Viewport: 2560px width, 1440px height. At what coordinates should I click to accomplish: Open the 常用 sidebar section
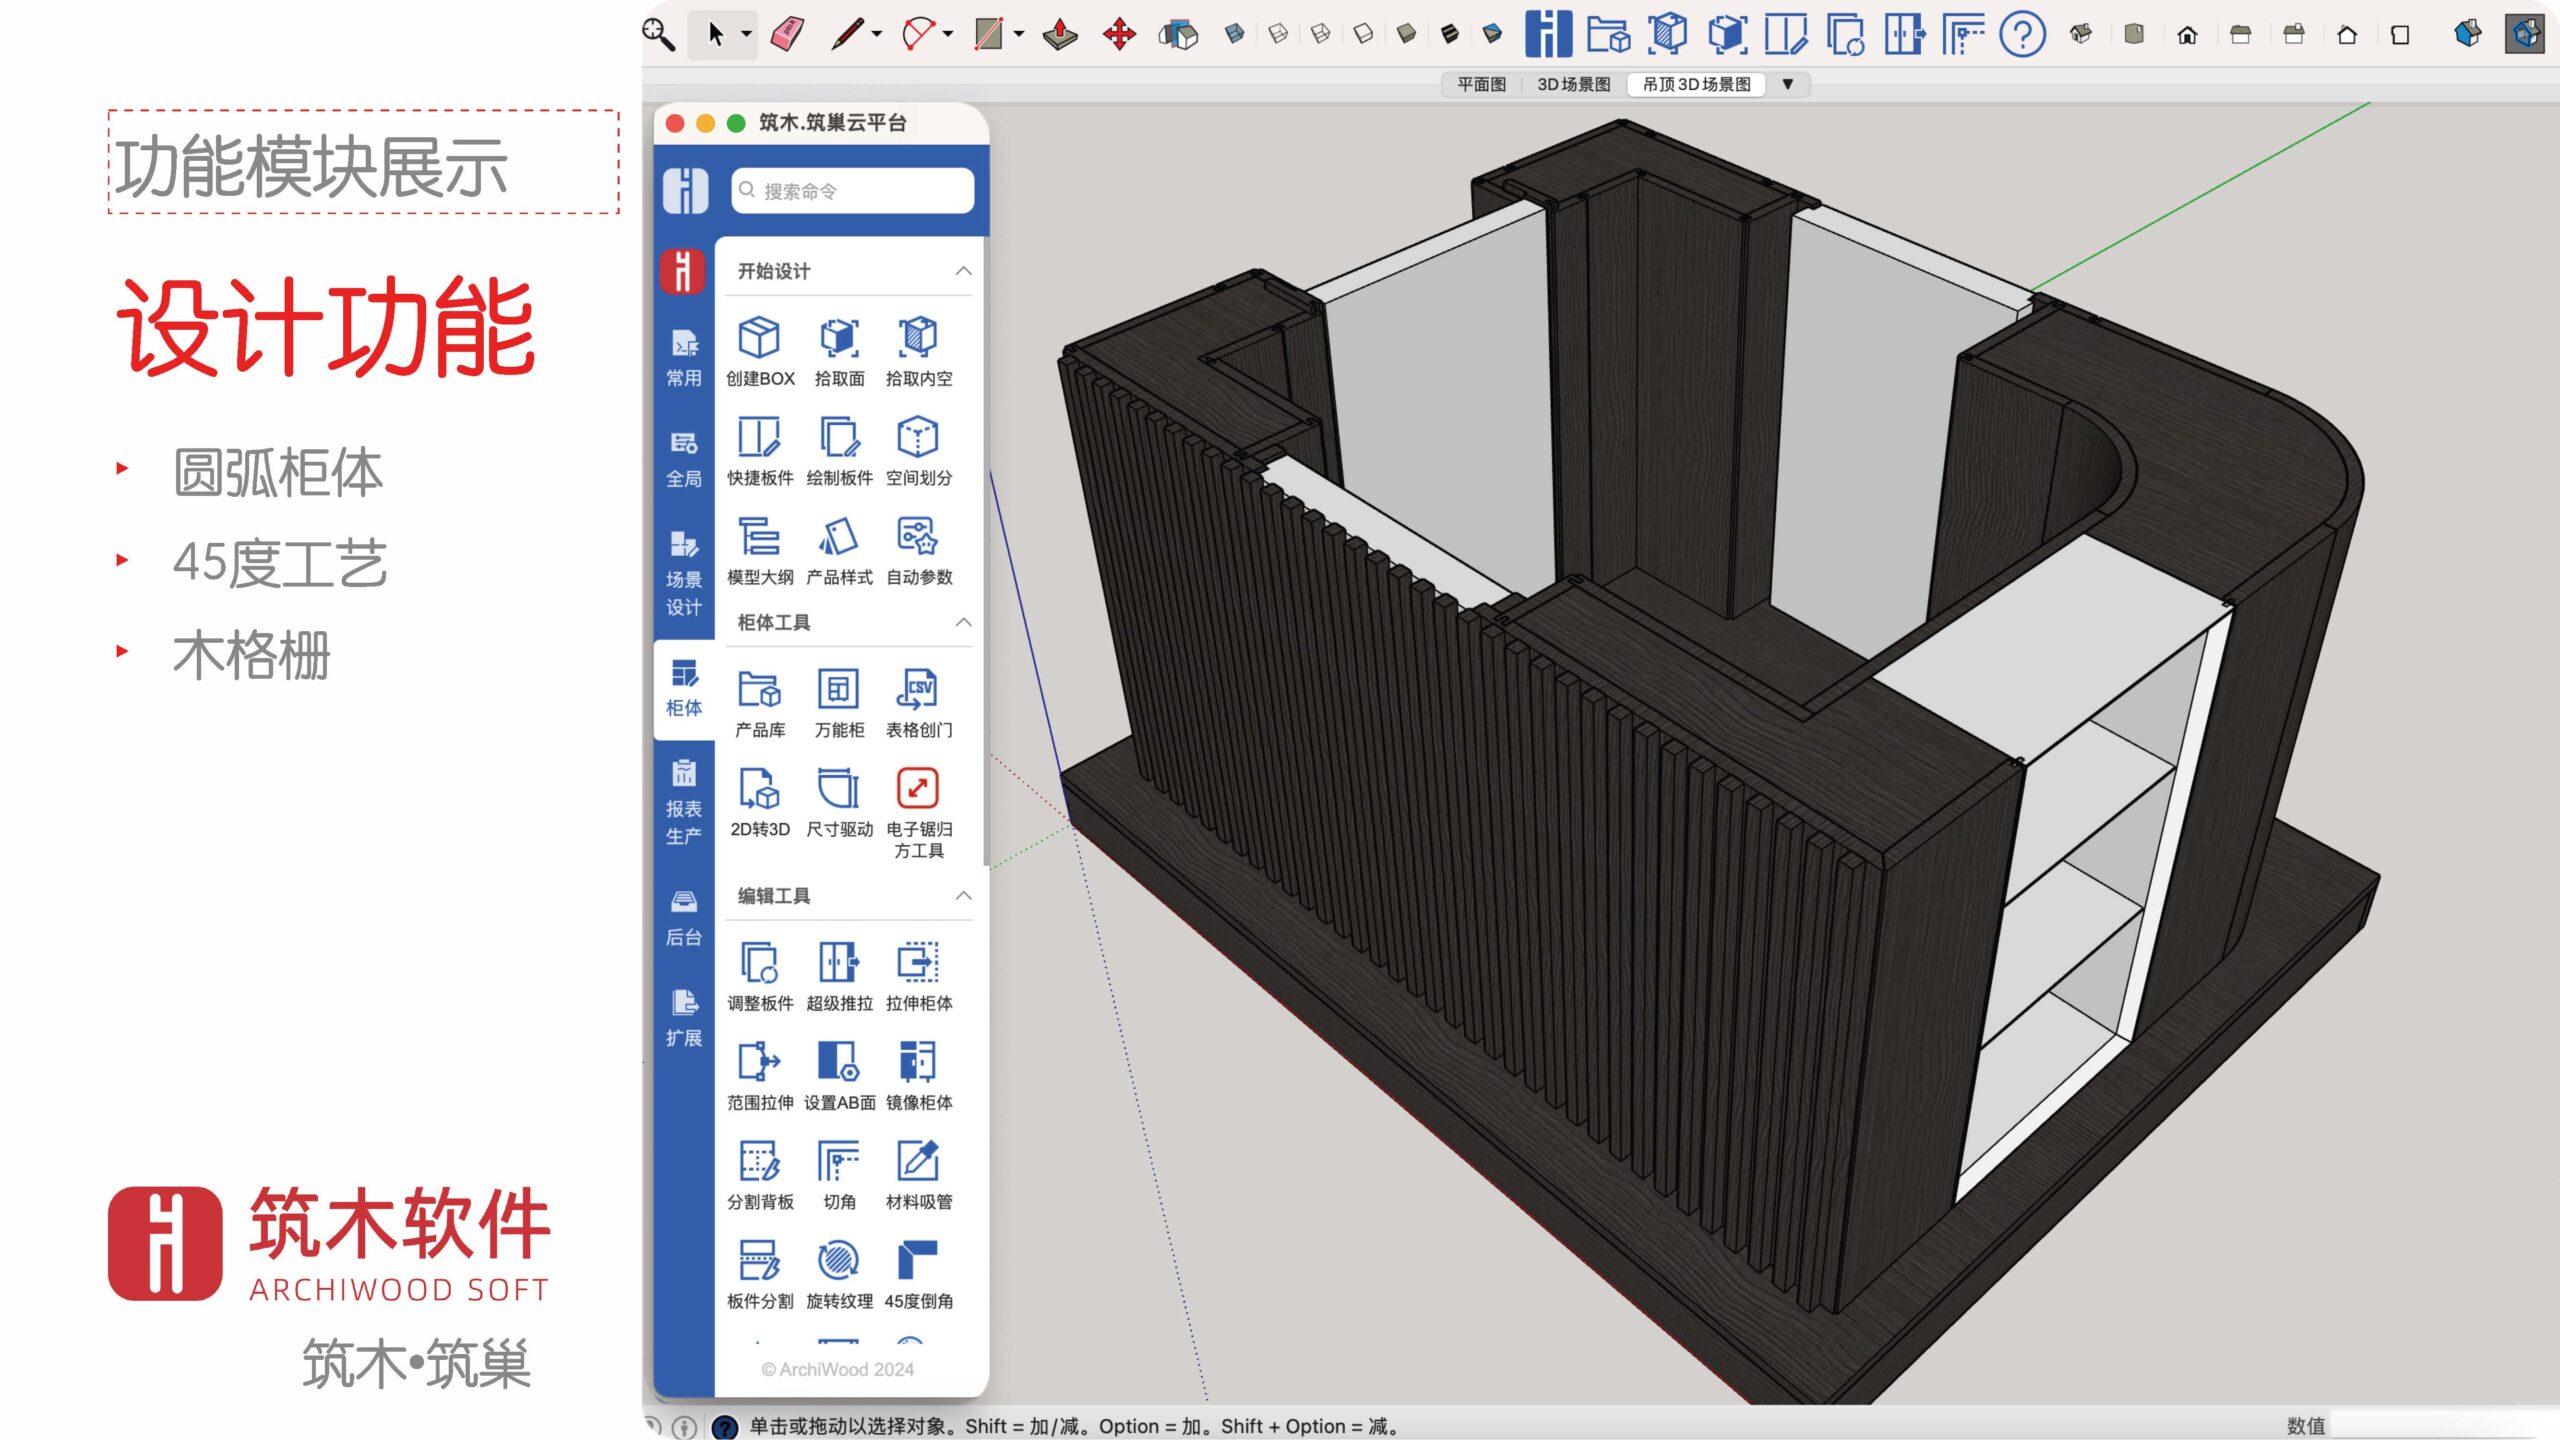684,358
